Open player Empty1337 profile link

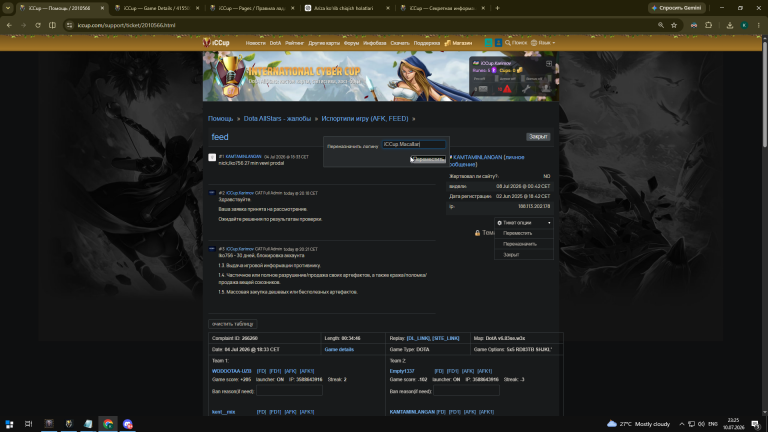point(402,371)
